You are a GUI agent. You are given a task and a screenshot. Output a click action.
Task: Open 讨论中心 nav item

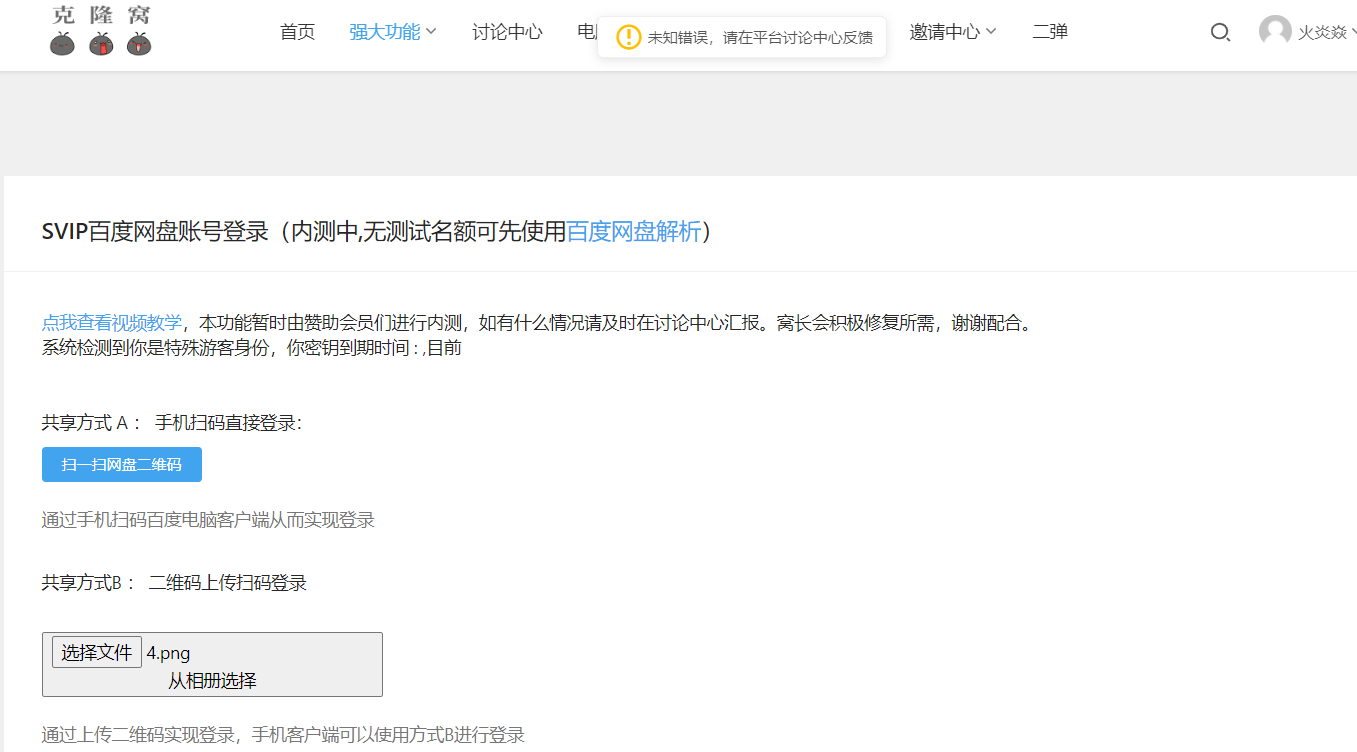[x=507, y=32]
